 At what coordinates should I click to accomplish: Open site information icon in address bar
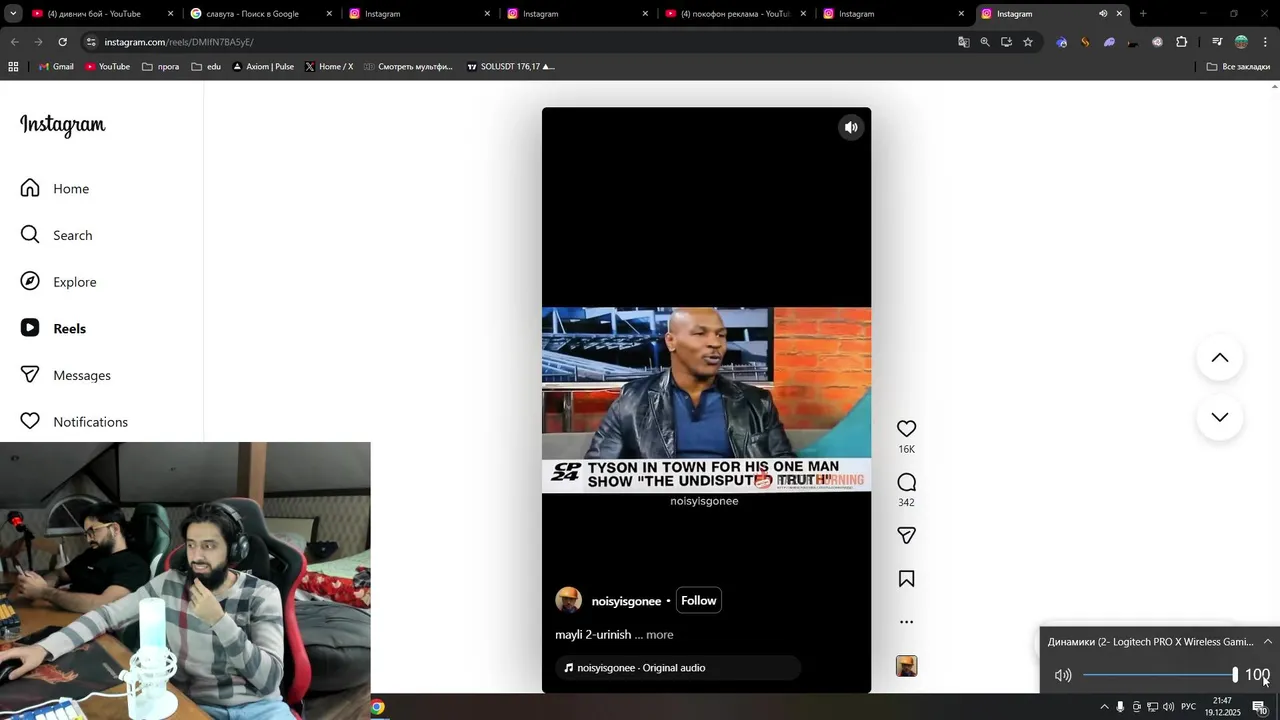[91, 42]
